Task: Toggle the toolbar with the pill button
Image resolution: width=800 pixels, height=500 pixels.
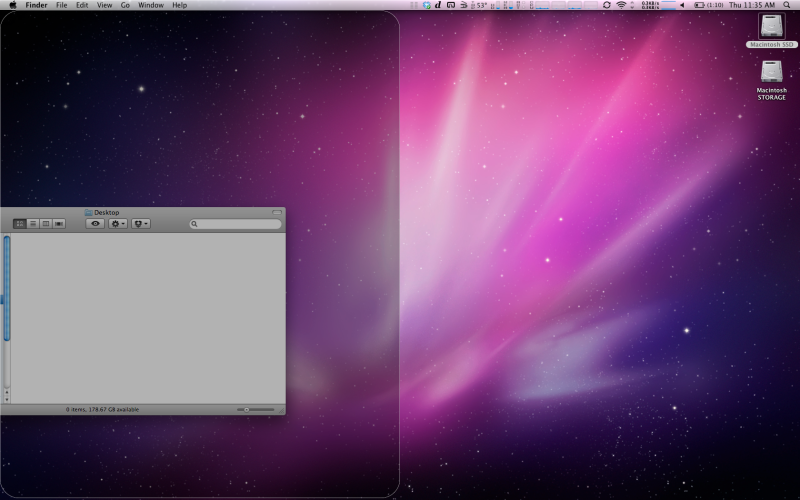Action: click(x=277, y=212)
